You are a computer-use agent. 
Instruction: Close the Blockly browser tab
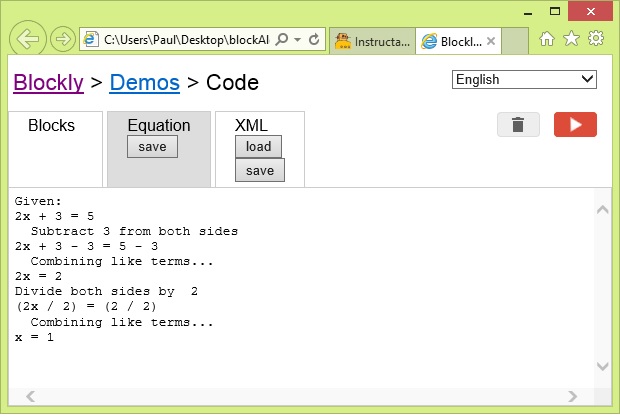pyautogui.click(x=491, y=41)
